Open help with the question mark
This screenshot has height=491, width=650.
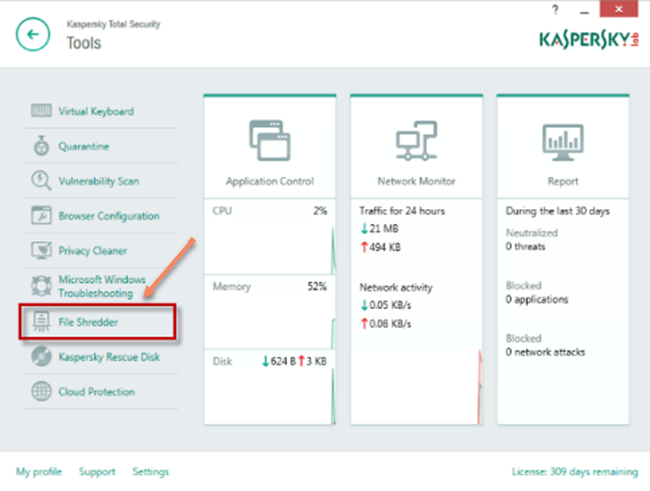(555, 10)
